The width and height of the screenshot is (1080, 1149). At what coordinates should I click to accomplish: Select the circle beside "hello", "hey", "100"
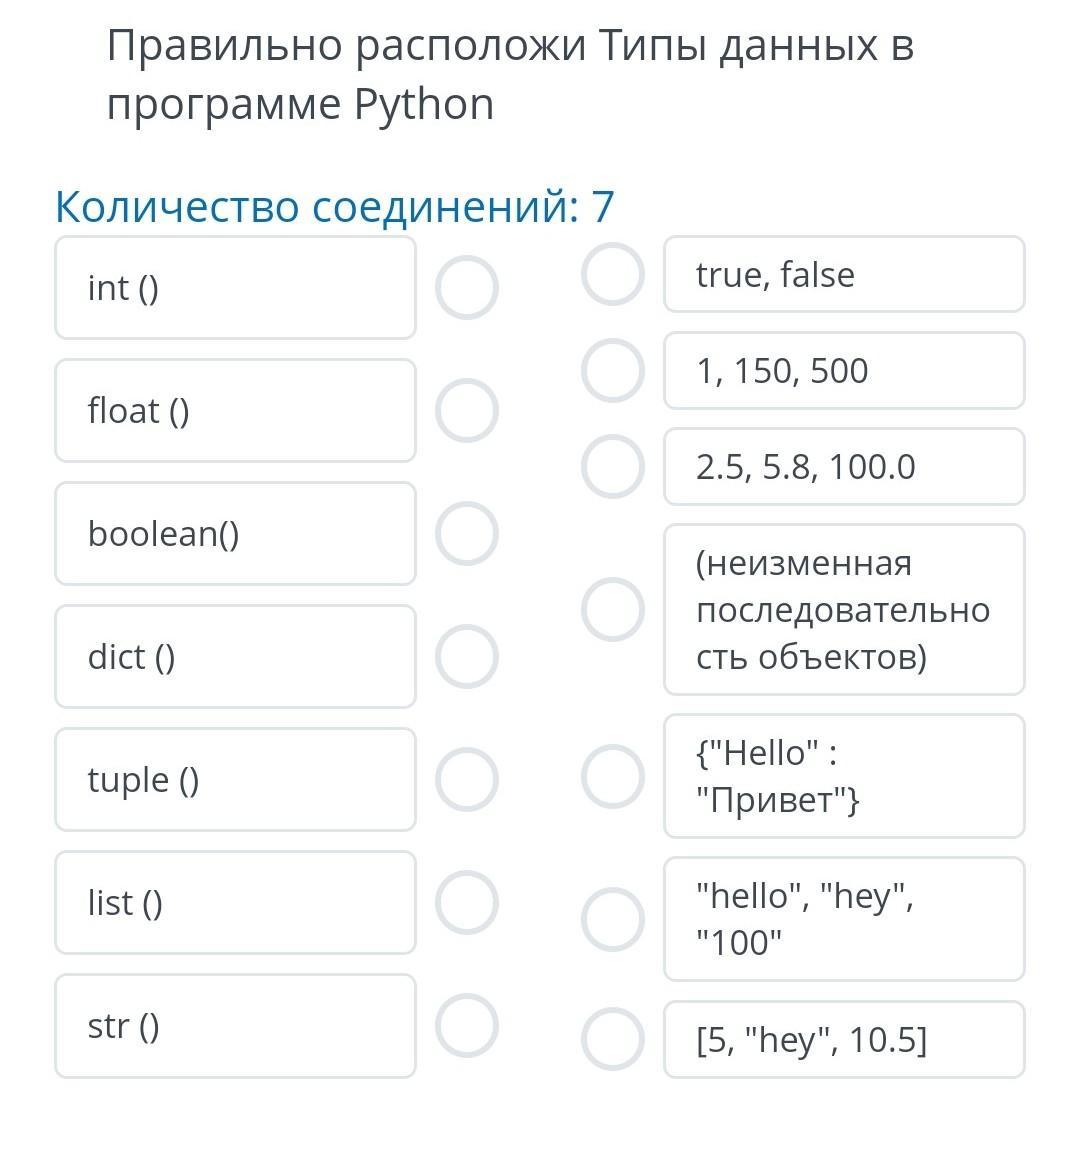(613, 919)
